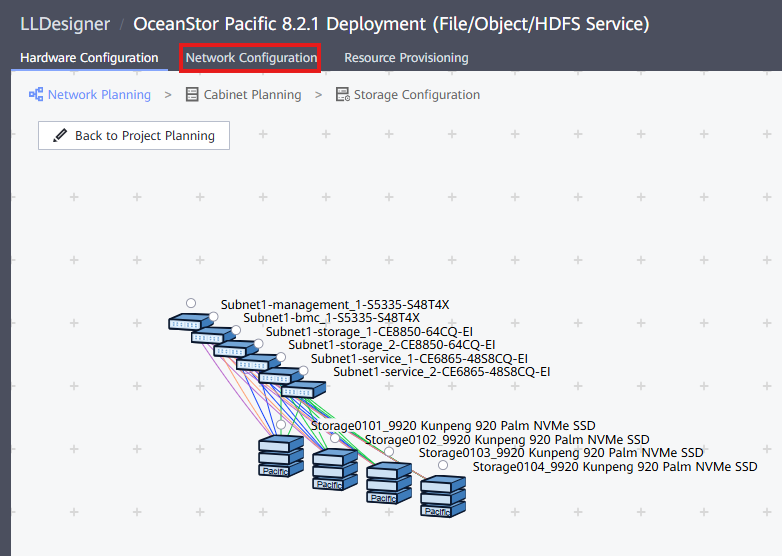The height and width of the screenshot is (556, 782).
Task: Switch to Hardware Configuration tab
Action: [89, 58]
